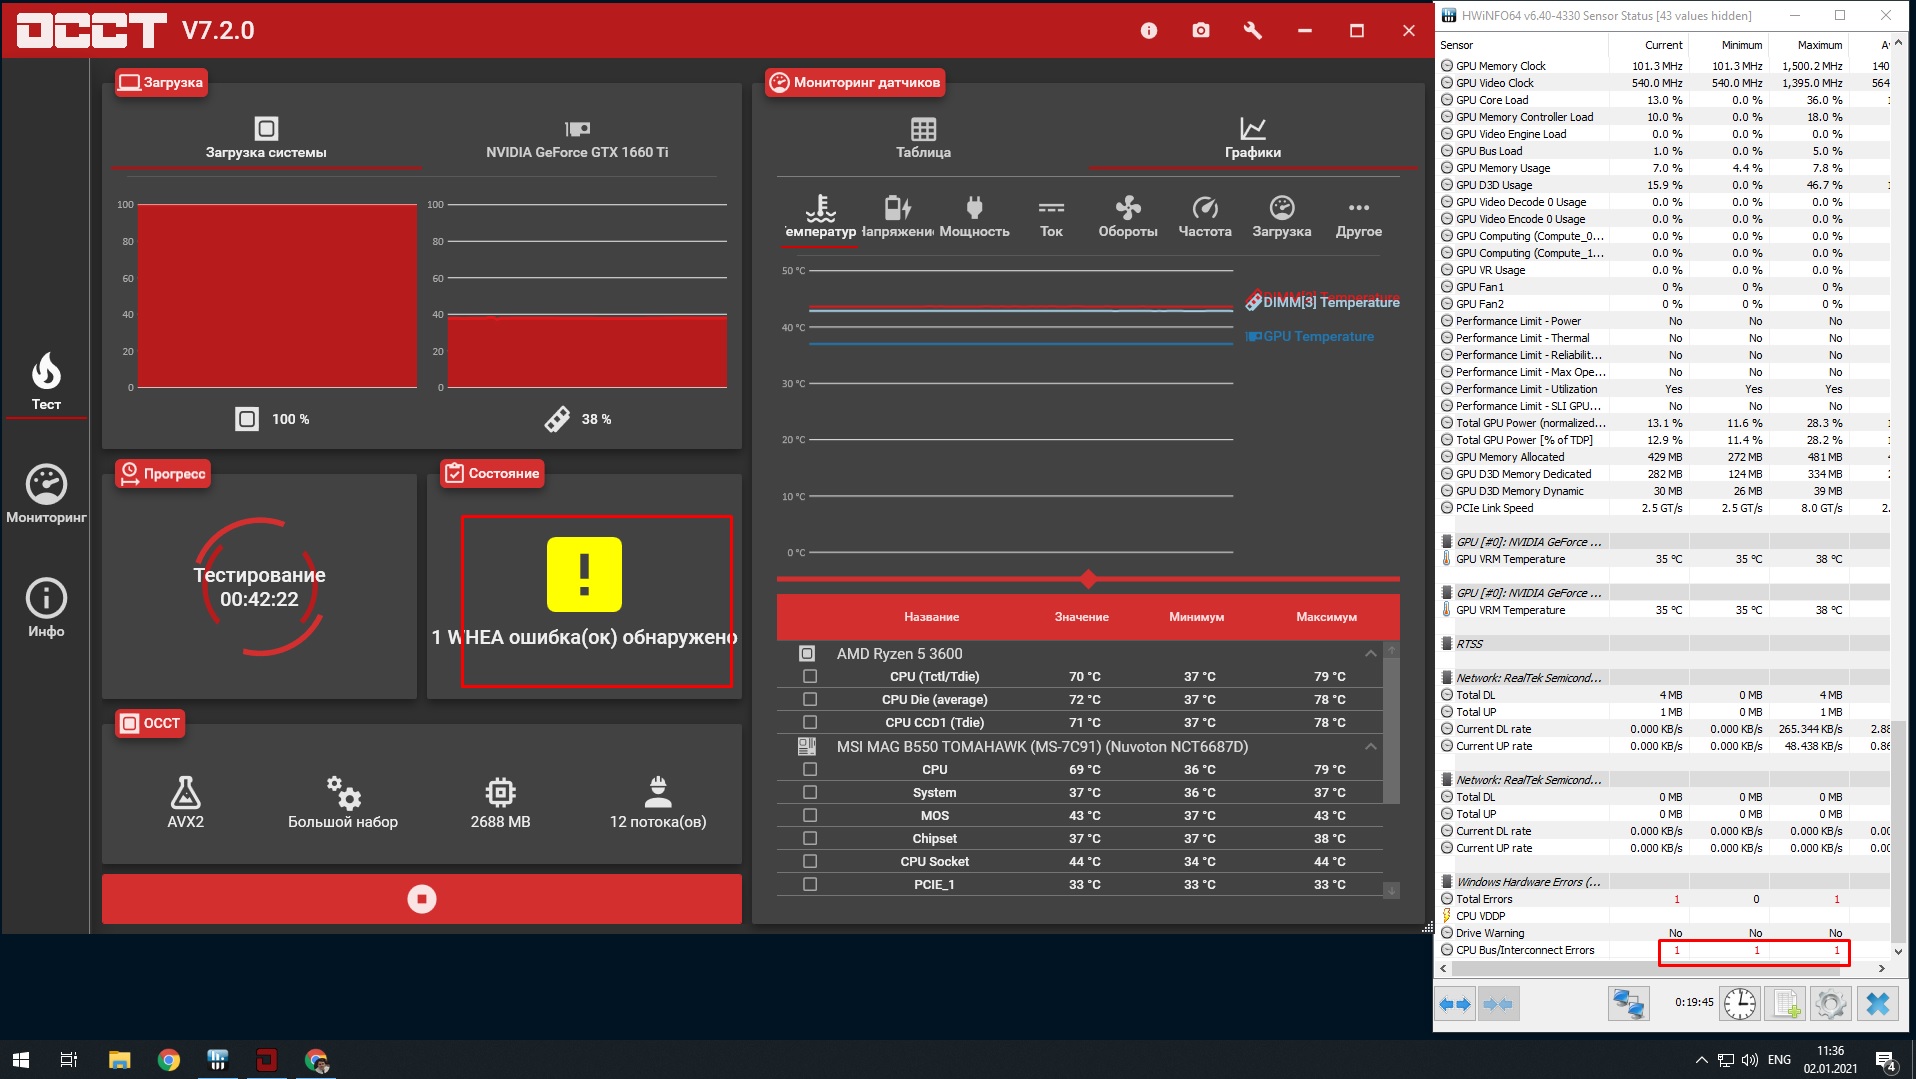The height and width of the screenshot is (1079, 1916).
Task: Show the Мощность (power) sensor graphs
Action: pos(974,217)
